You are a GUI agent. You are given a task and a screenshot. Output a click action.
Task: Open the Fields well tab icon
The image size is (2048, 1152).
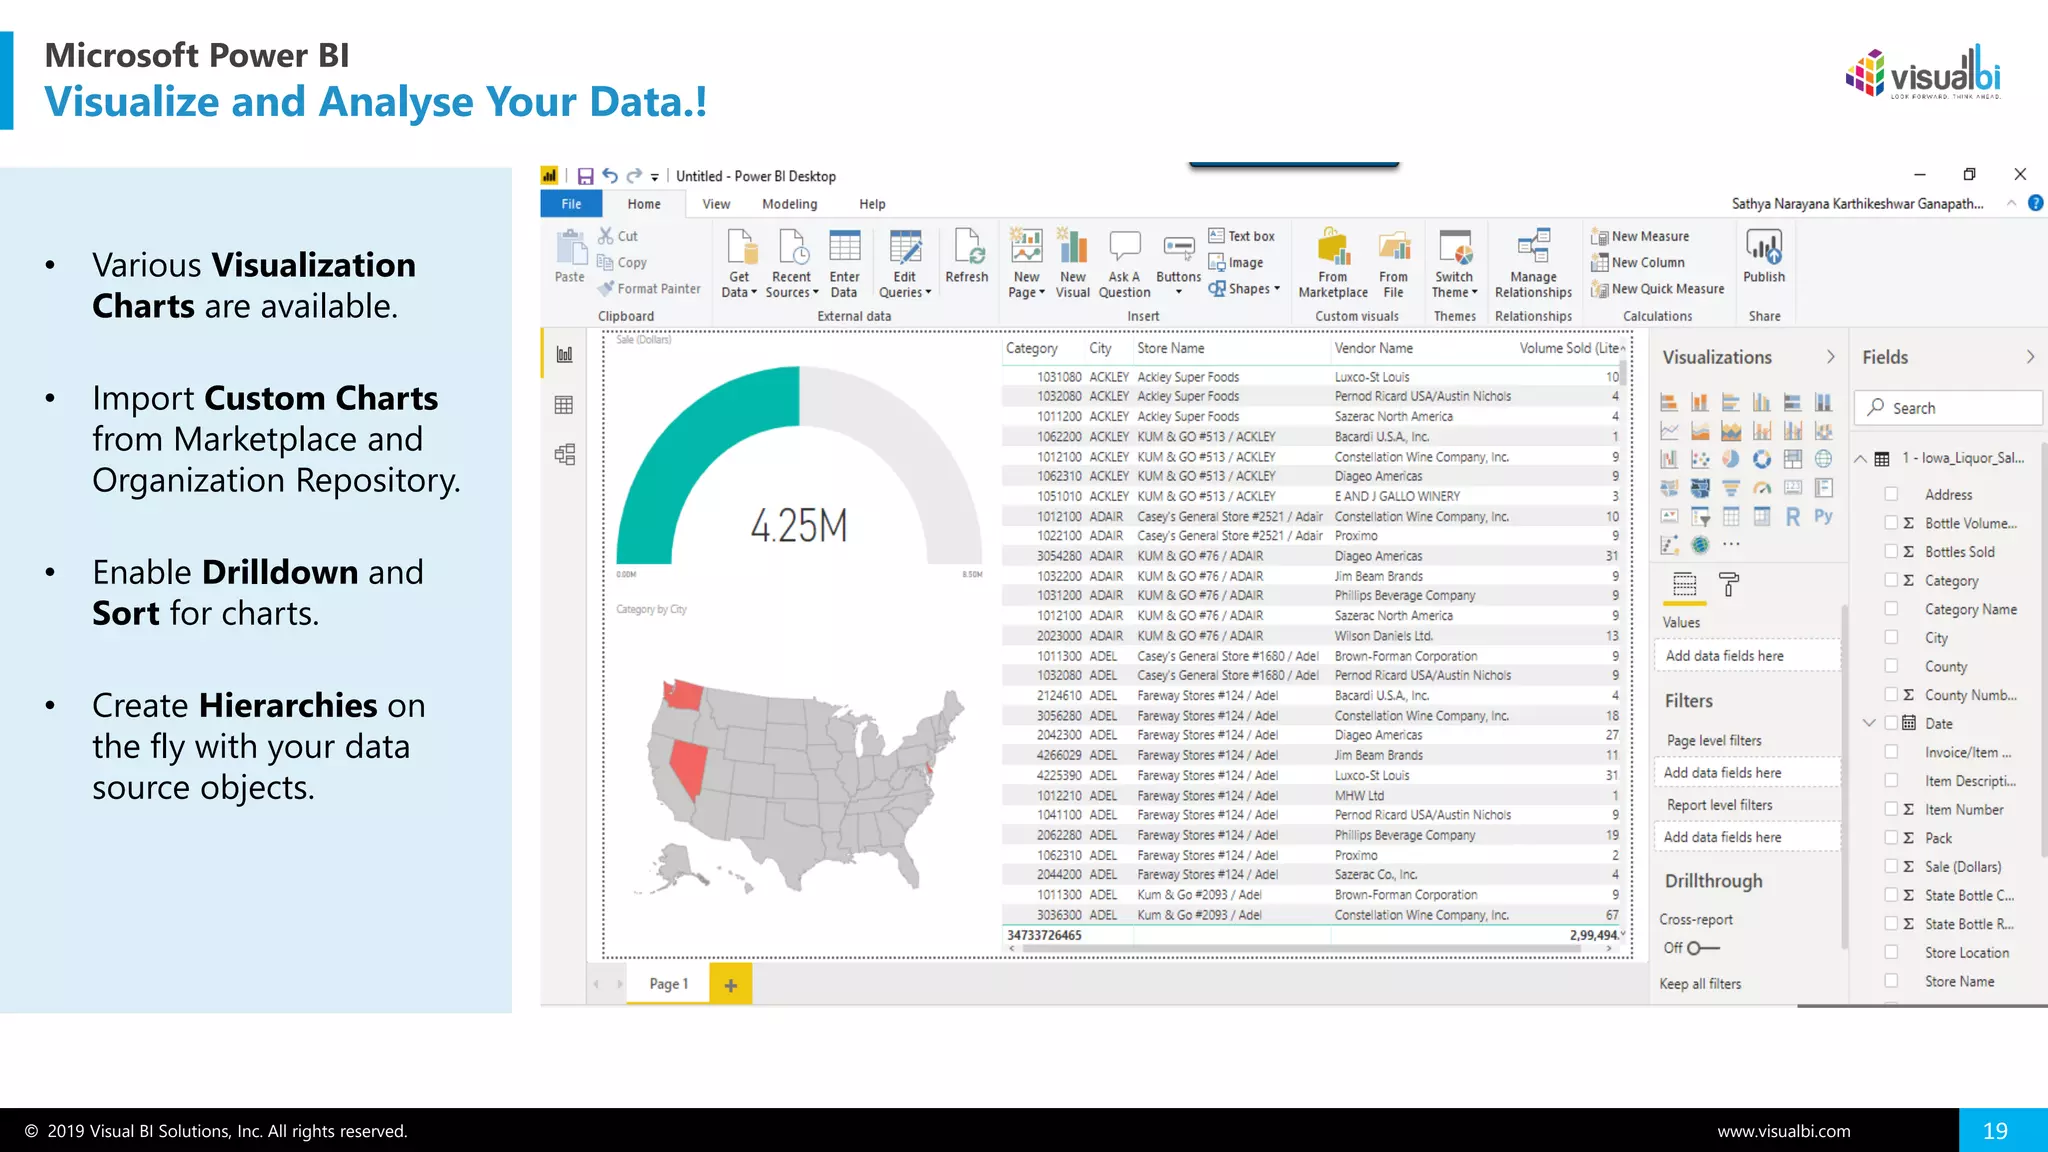click(x=1685, y=585)
